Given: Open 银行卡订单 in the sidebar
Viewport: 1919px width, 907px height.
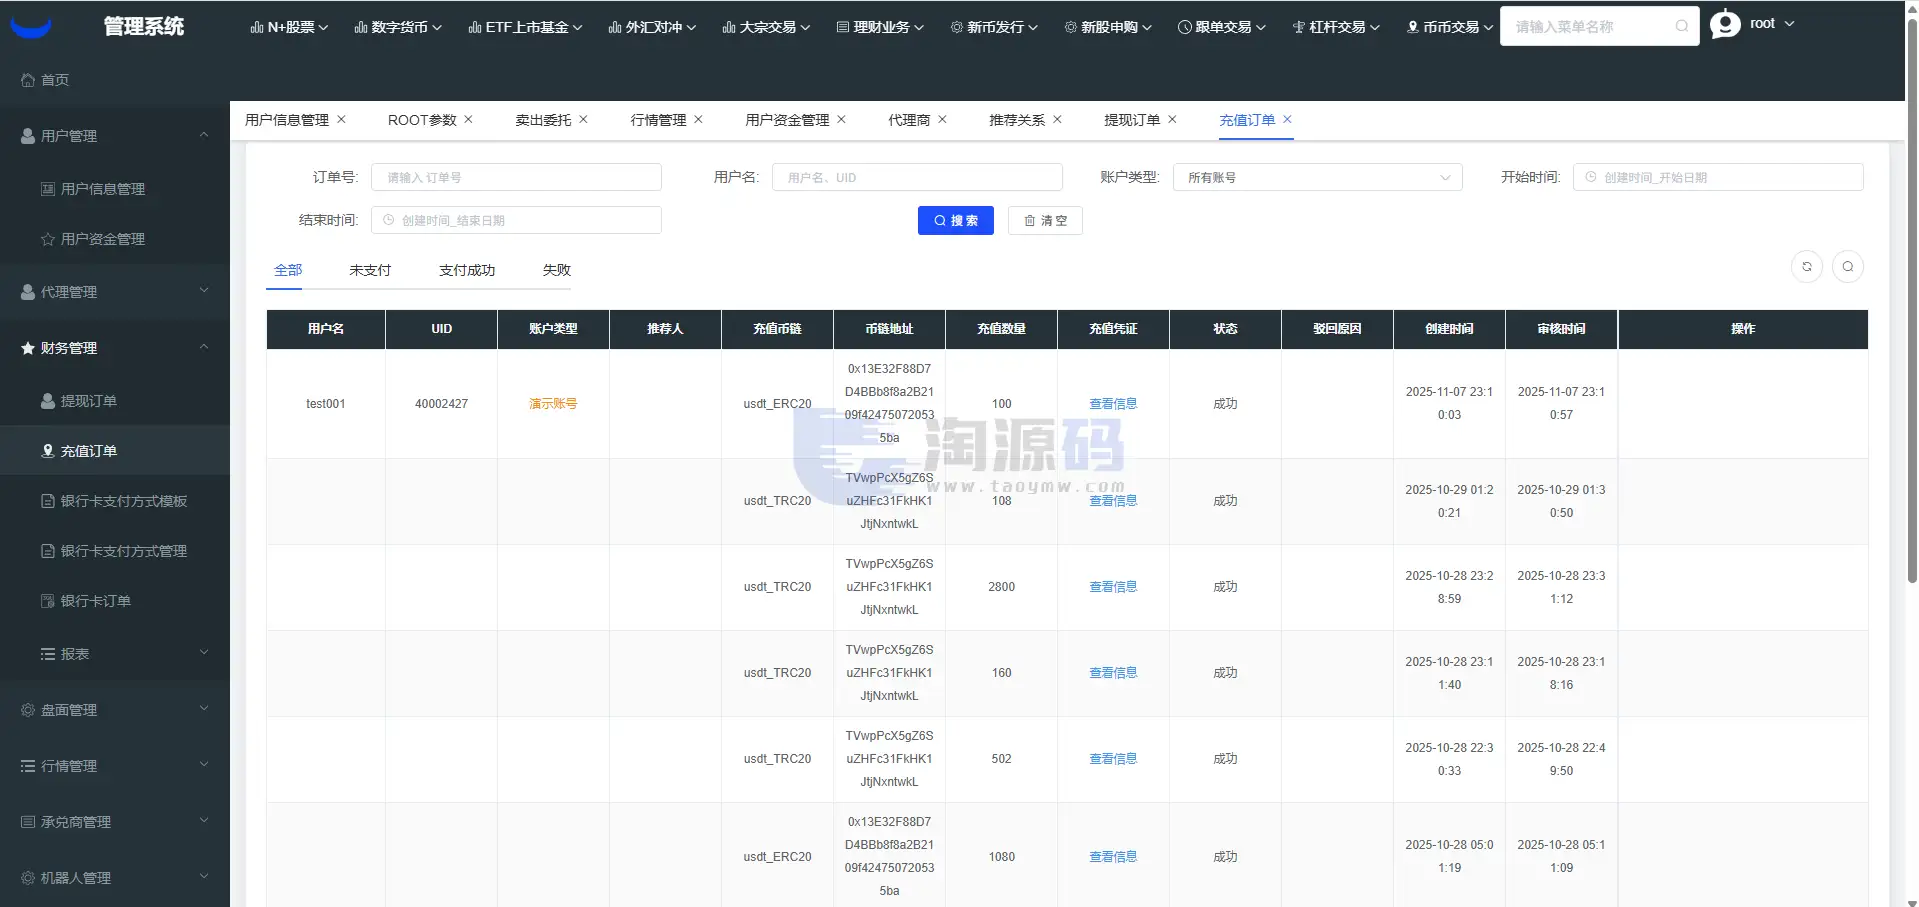Looking at the screenshot, I should [115, 601].
